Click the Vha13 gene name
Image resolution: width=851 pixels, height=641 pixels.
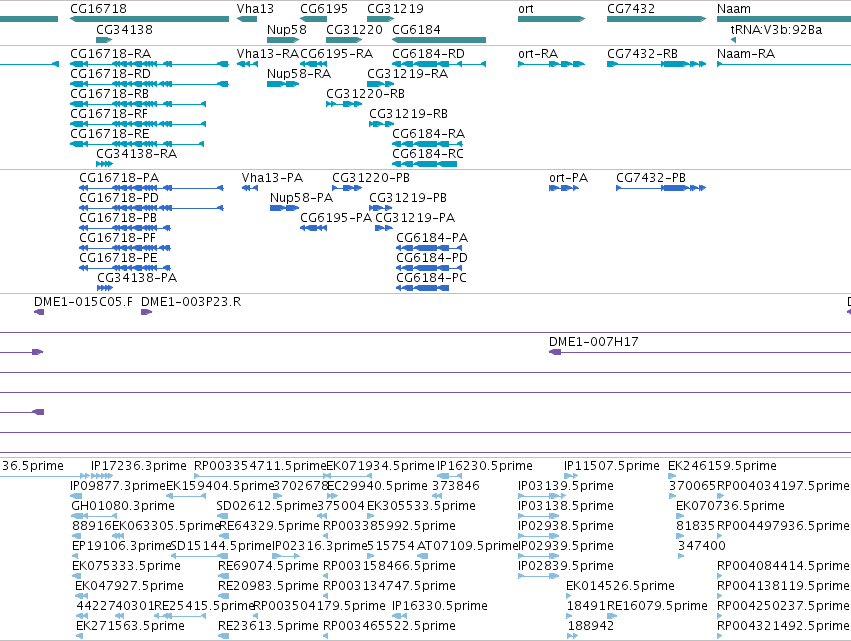(x=255, y=9)
